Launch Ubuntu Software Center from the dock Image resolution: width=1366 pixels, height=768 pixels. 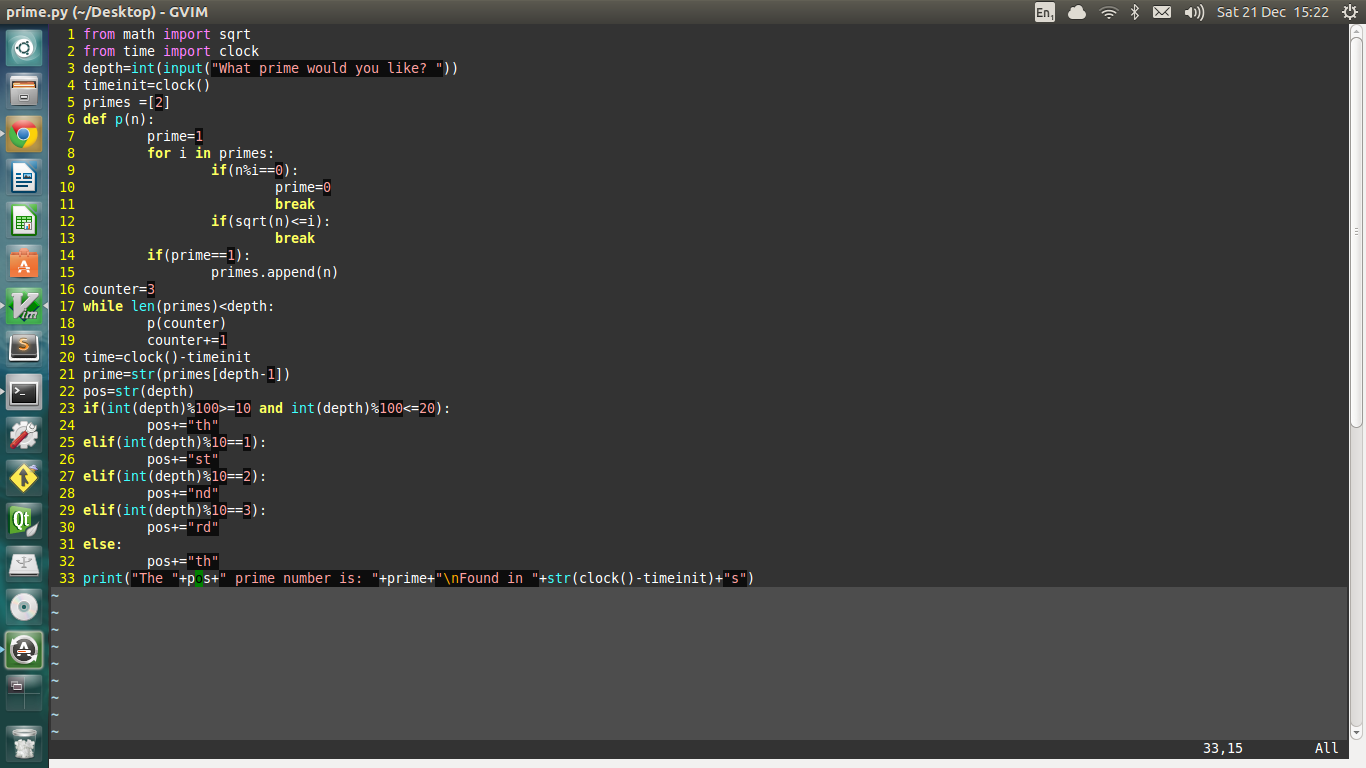point(24,265)
